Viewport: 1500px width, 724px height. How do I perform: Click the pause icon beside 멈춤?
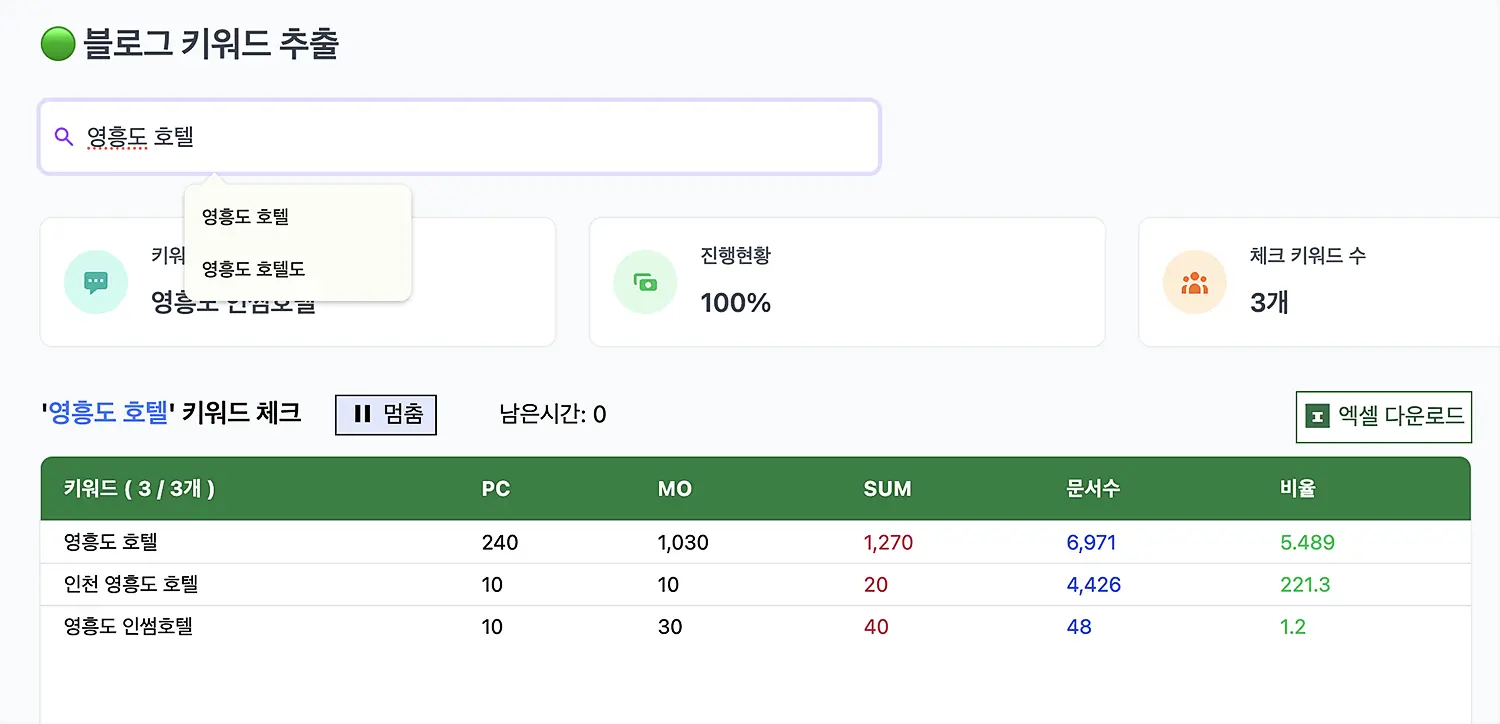pos(362,414)
